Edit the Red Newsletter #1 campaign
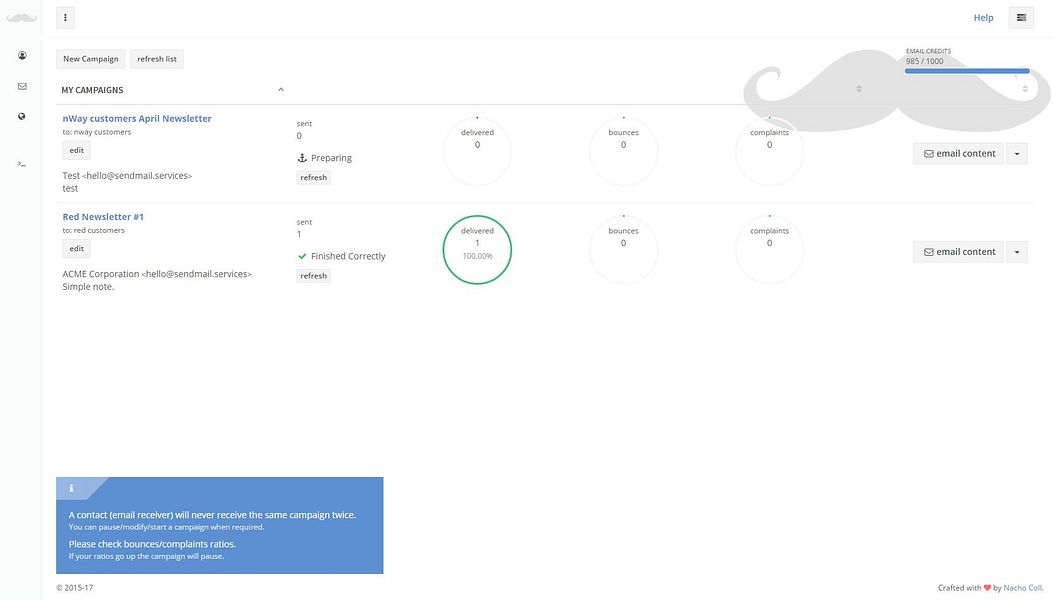Image resolution: width=1053 pixels, height=600 pixels. (77, 249)
